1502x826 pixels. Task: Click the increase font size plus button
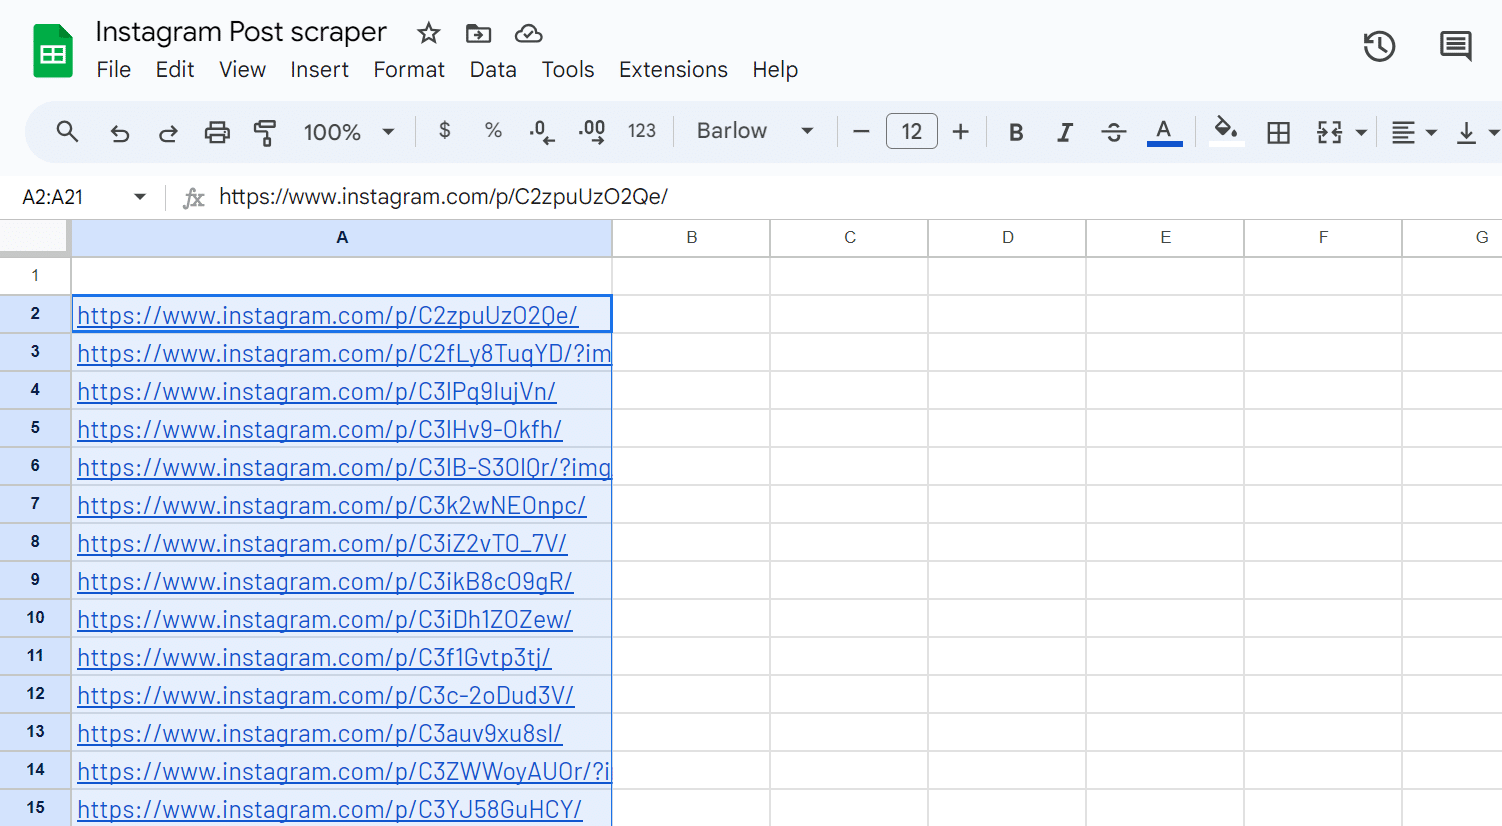pyautogui.click(x=961, y=132)
